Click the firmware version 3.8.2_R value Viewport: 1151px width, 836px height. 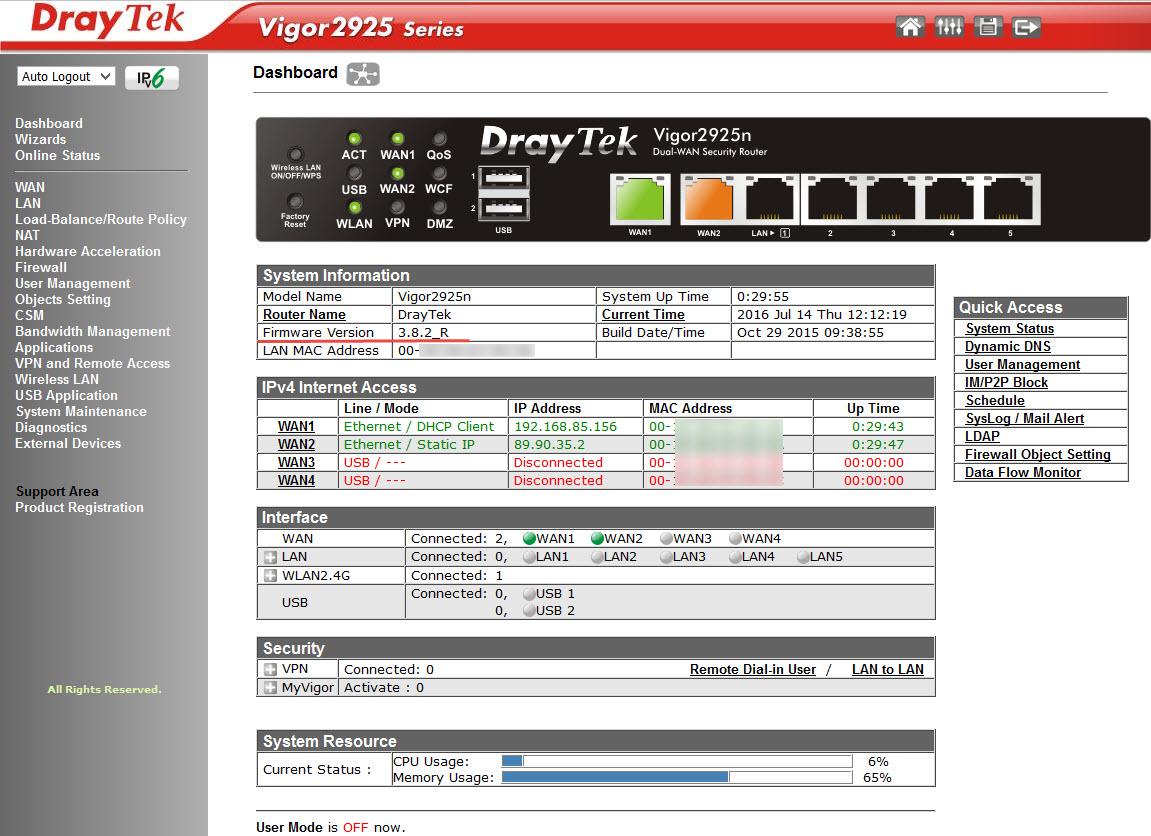(x=423, y=332)
